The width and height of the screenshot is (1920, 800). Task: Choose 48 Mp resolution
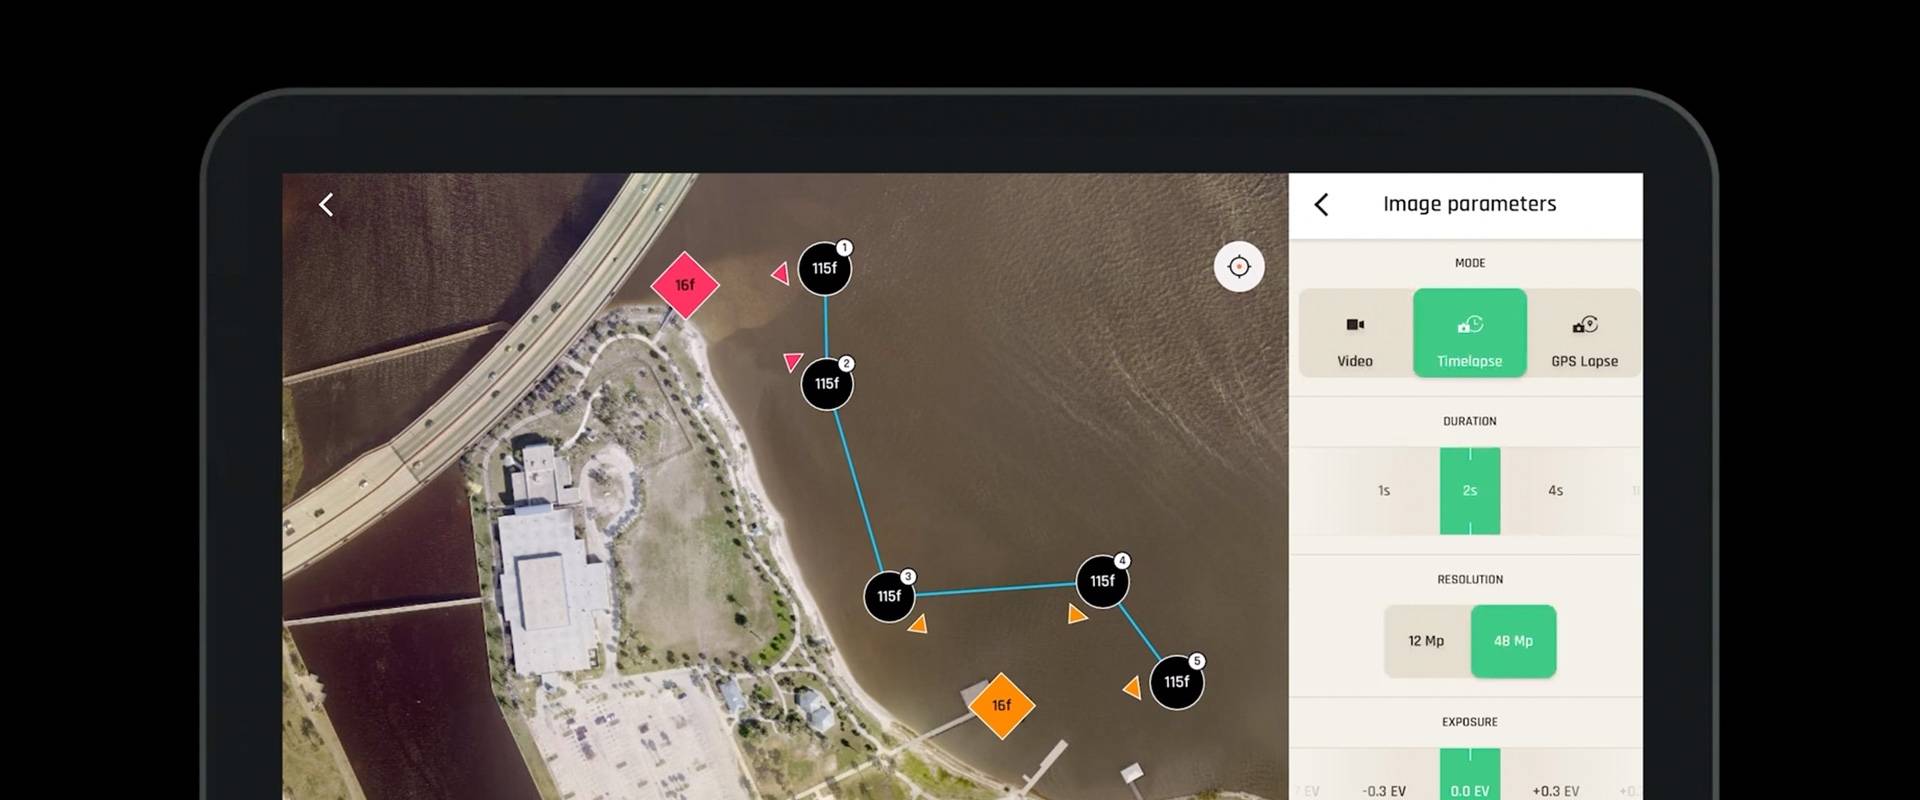(1513, 641)
